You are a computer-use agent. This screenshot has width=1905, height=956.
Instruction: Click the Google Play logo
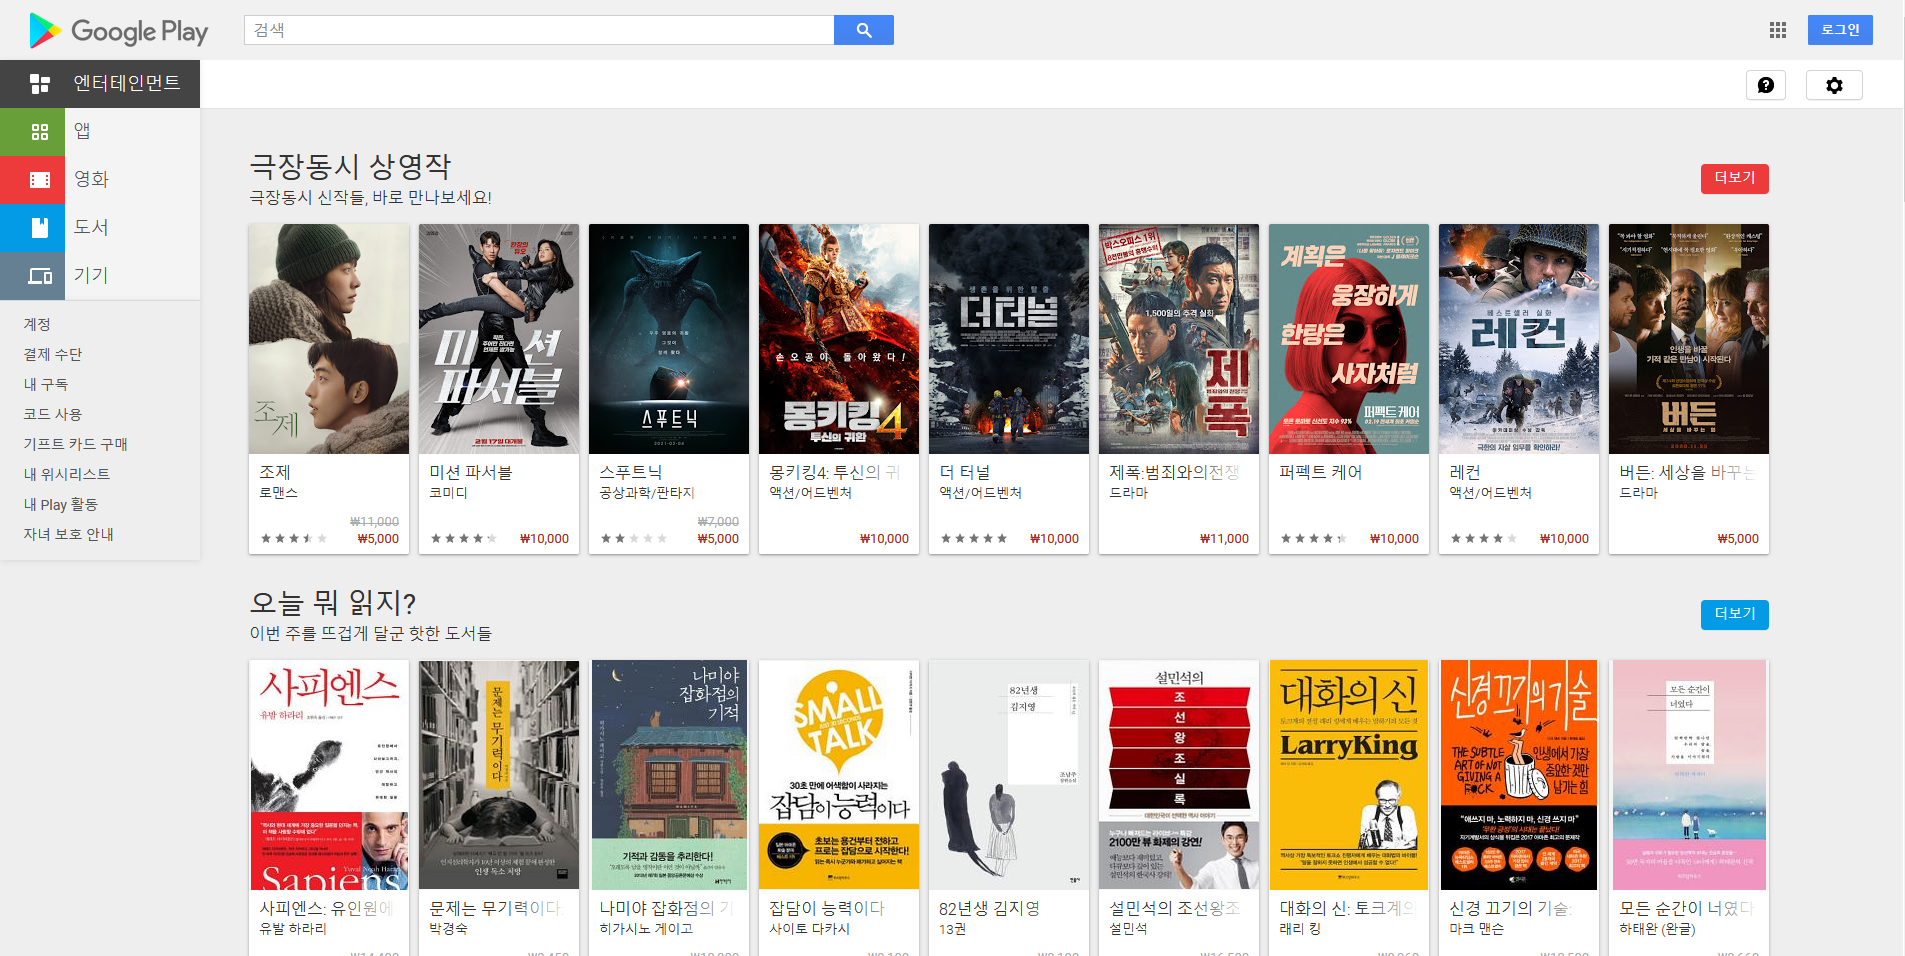(x=119, y=31)
